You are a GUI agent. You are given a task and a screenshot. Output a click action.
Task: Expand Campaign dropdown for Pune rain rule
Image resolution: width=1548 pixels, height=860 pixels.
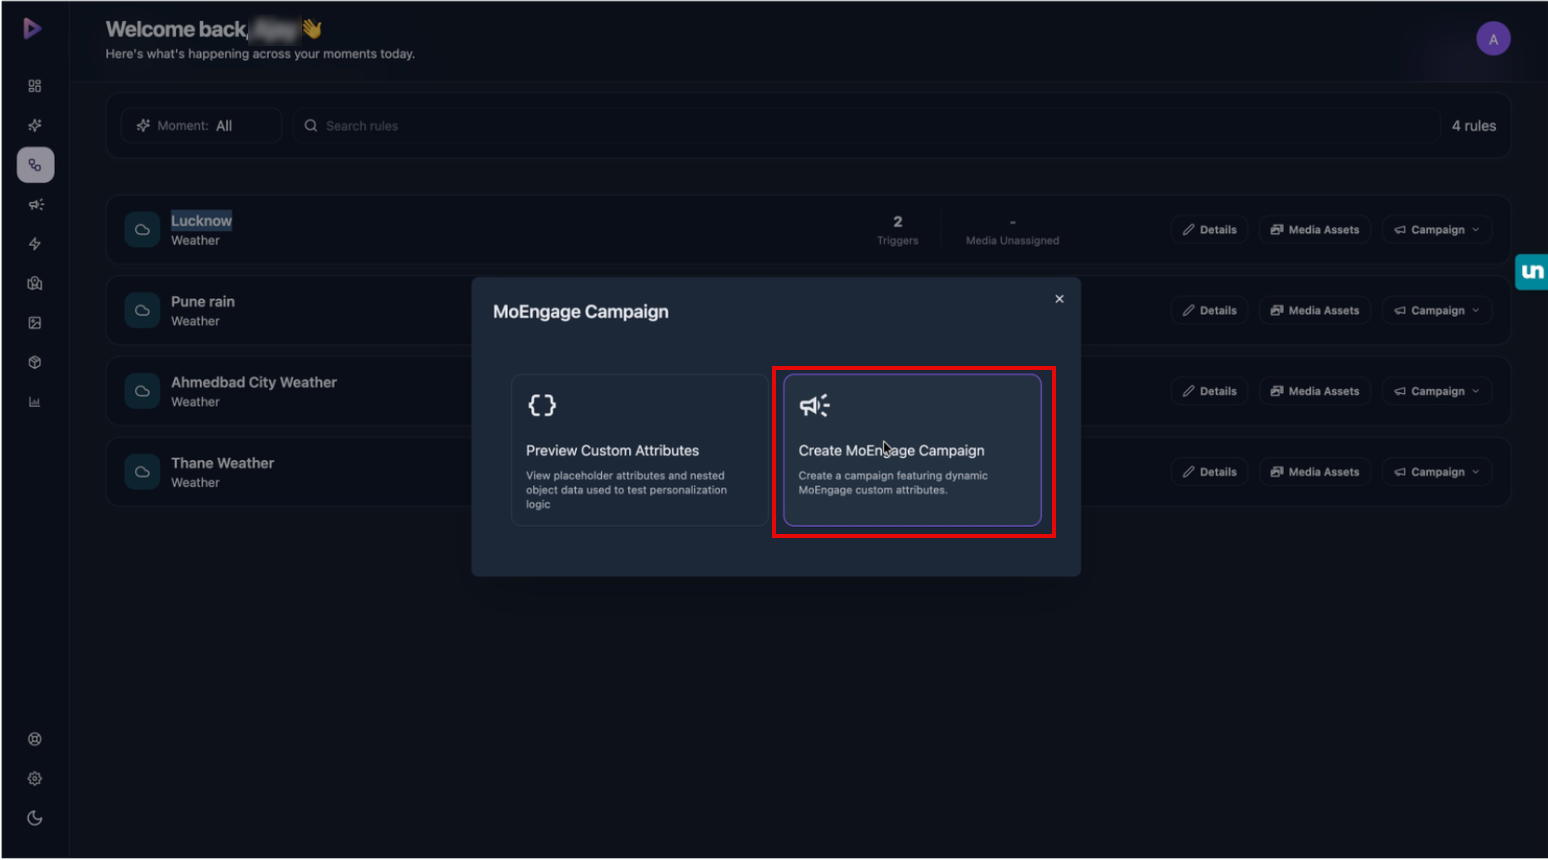click(1437, 310)
